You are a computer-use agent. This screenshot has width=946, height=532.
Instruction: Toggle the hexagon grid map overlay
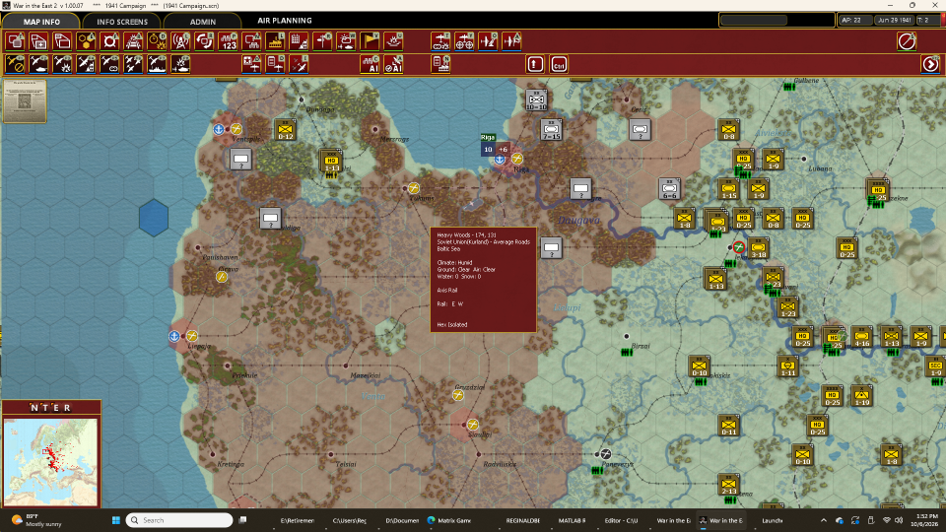coord(86,42)
